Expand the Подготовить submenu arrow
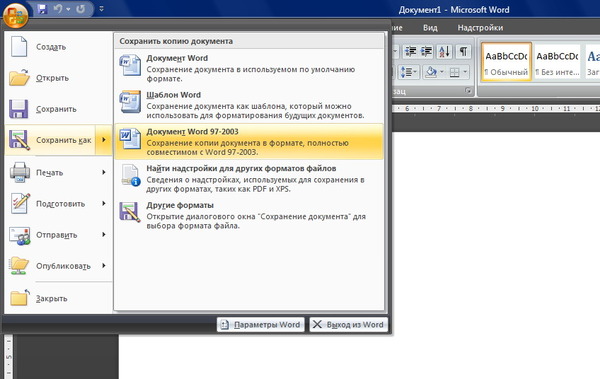 [x=104, y=204]
